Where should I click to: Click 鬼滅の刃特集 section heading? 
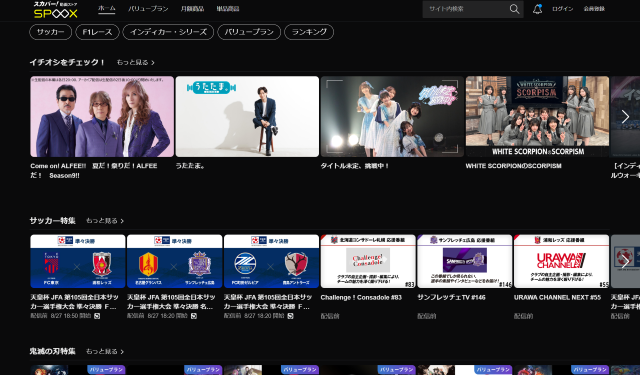pos(52,351)
